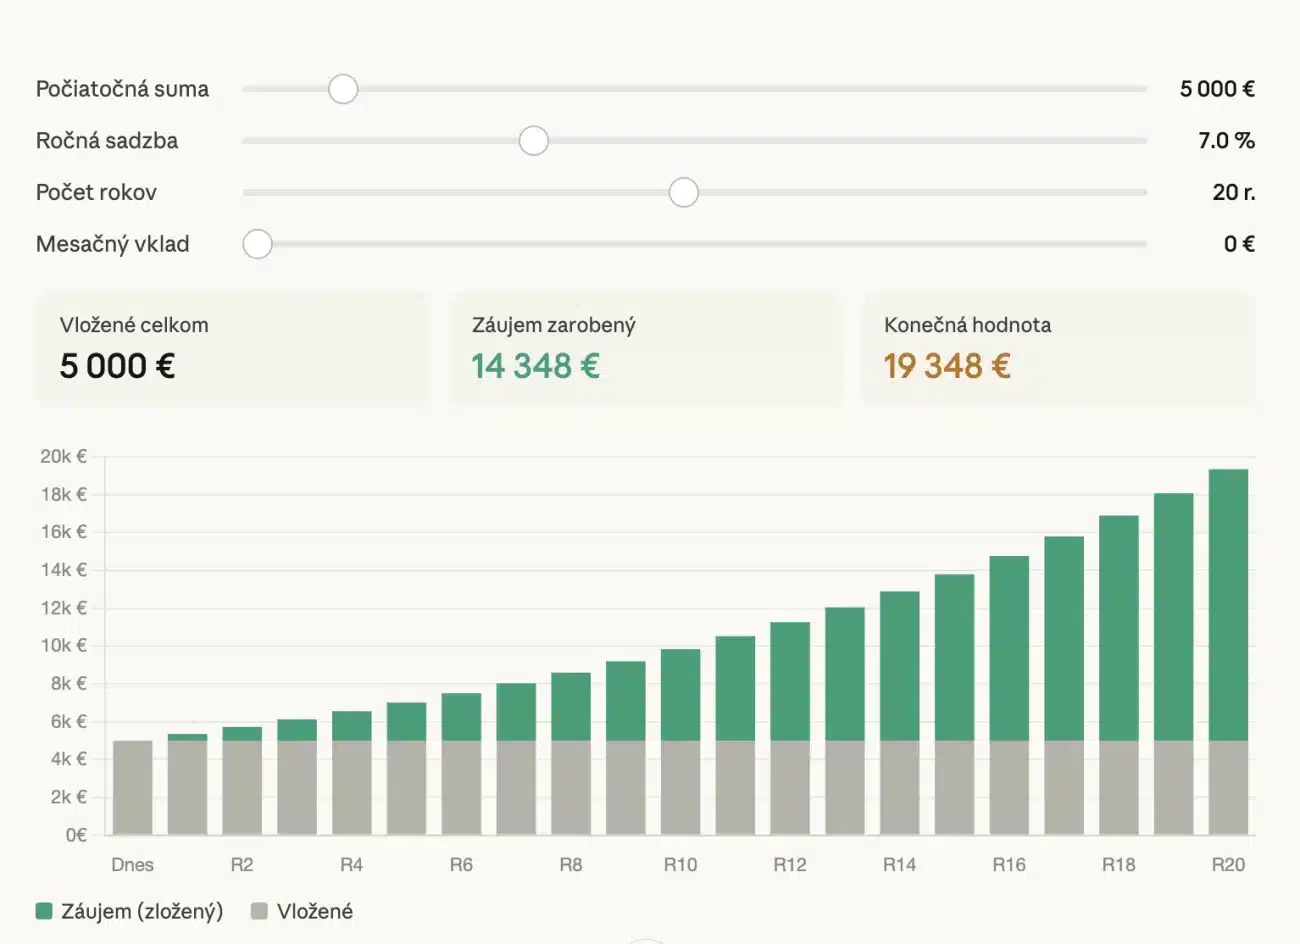Click the Ročná sadzba slider handle
The image size is (1300, 944).
pos(534,141)
